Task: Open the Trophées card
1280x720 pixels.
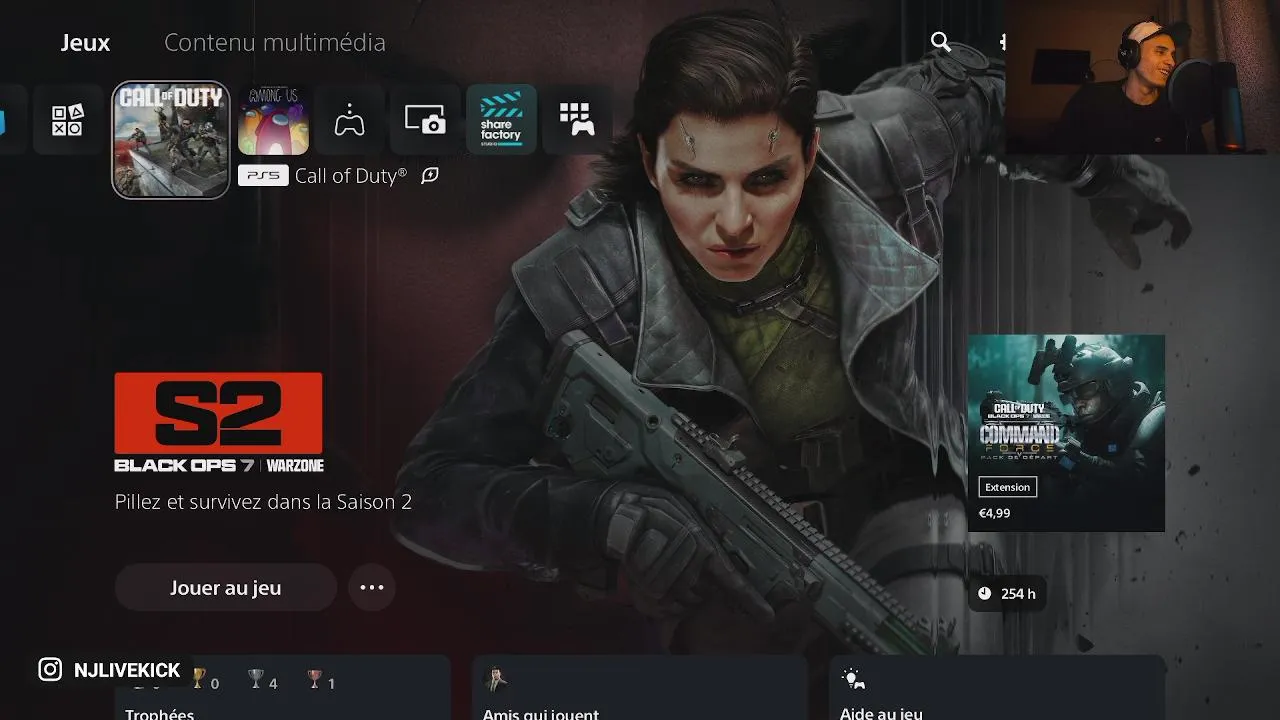Action: tap(282, 688)
